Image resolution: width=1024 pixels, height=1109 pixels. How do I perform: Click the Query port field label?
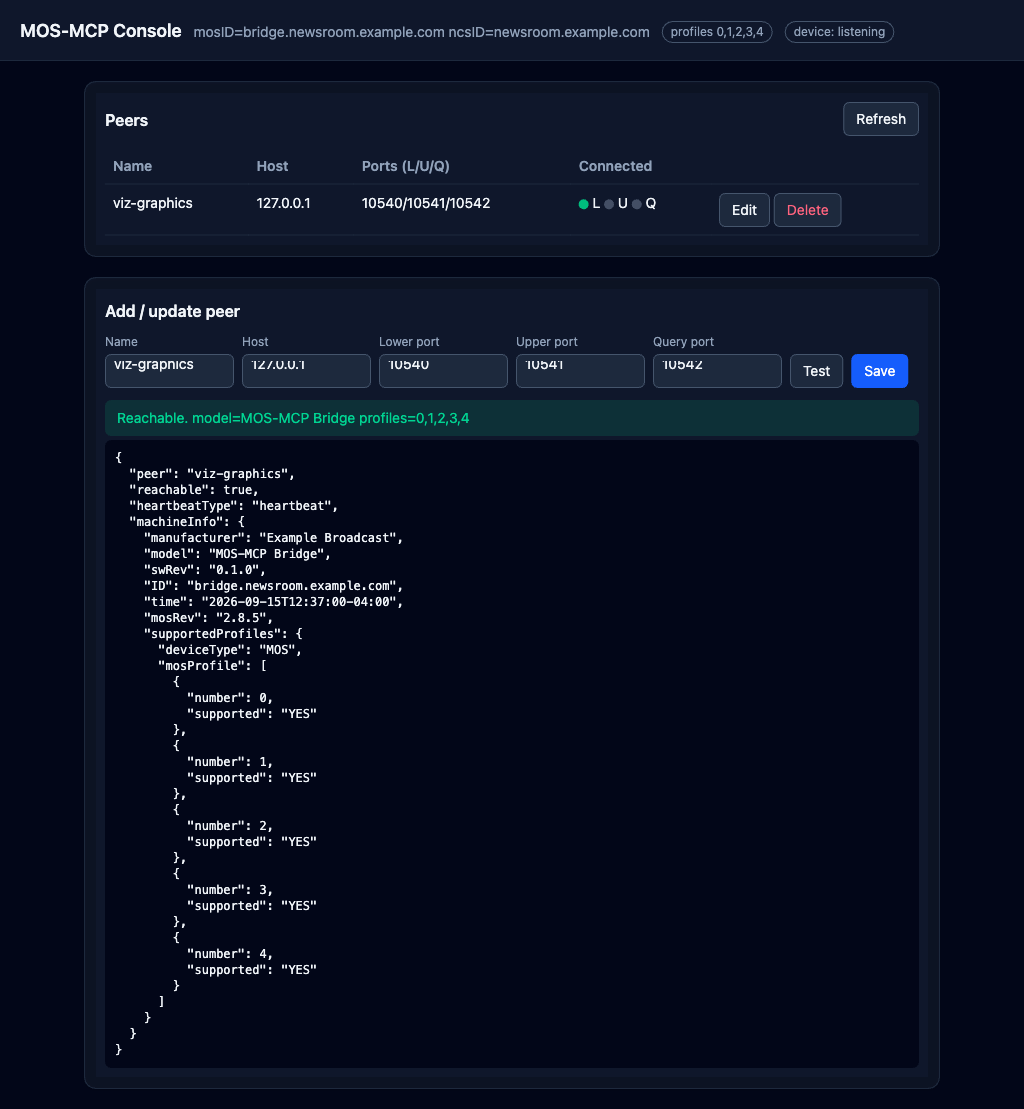point(683,342)
